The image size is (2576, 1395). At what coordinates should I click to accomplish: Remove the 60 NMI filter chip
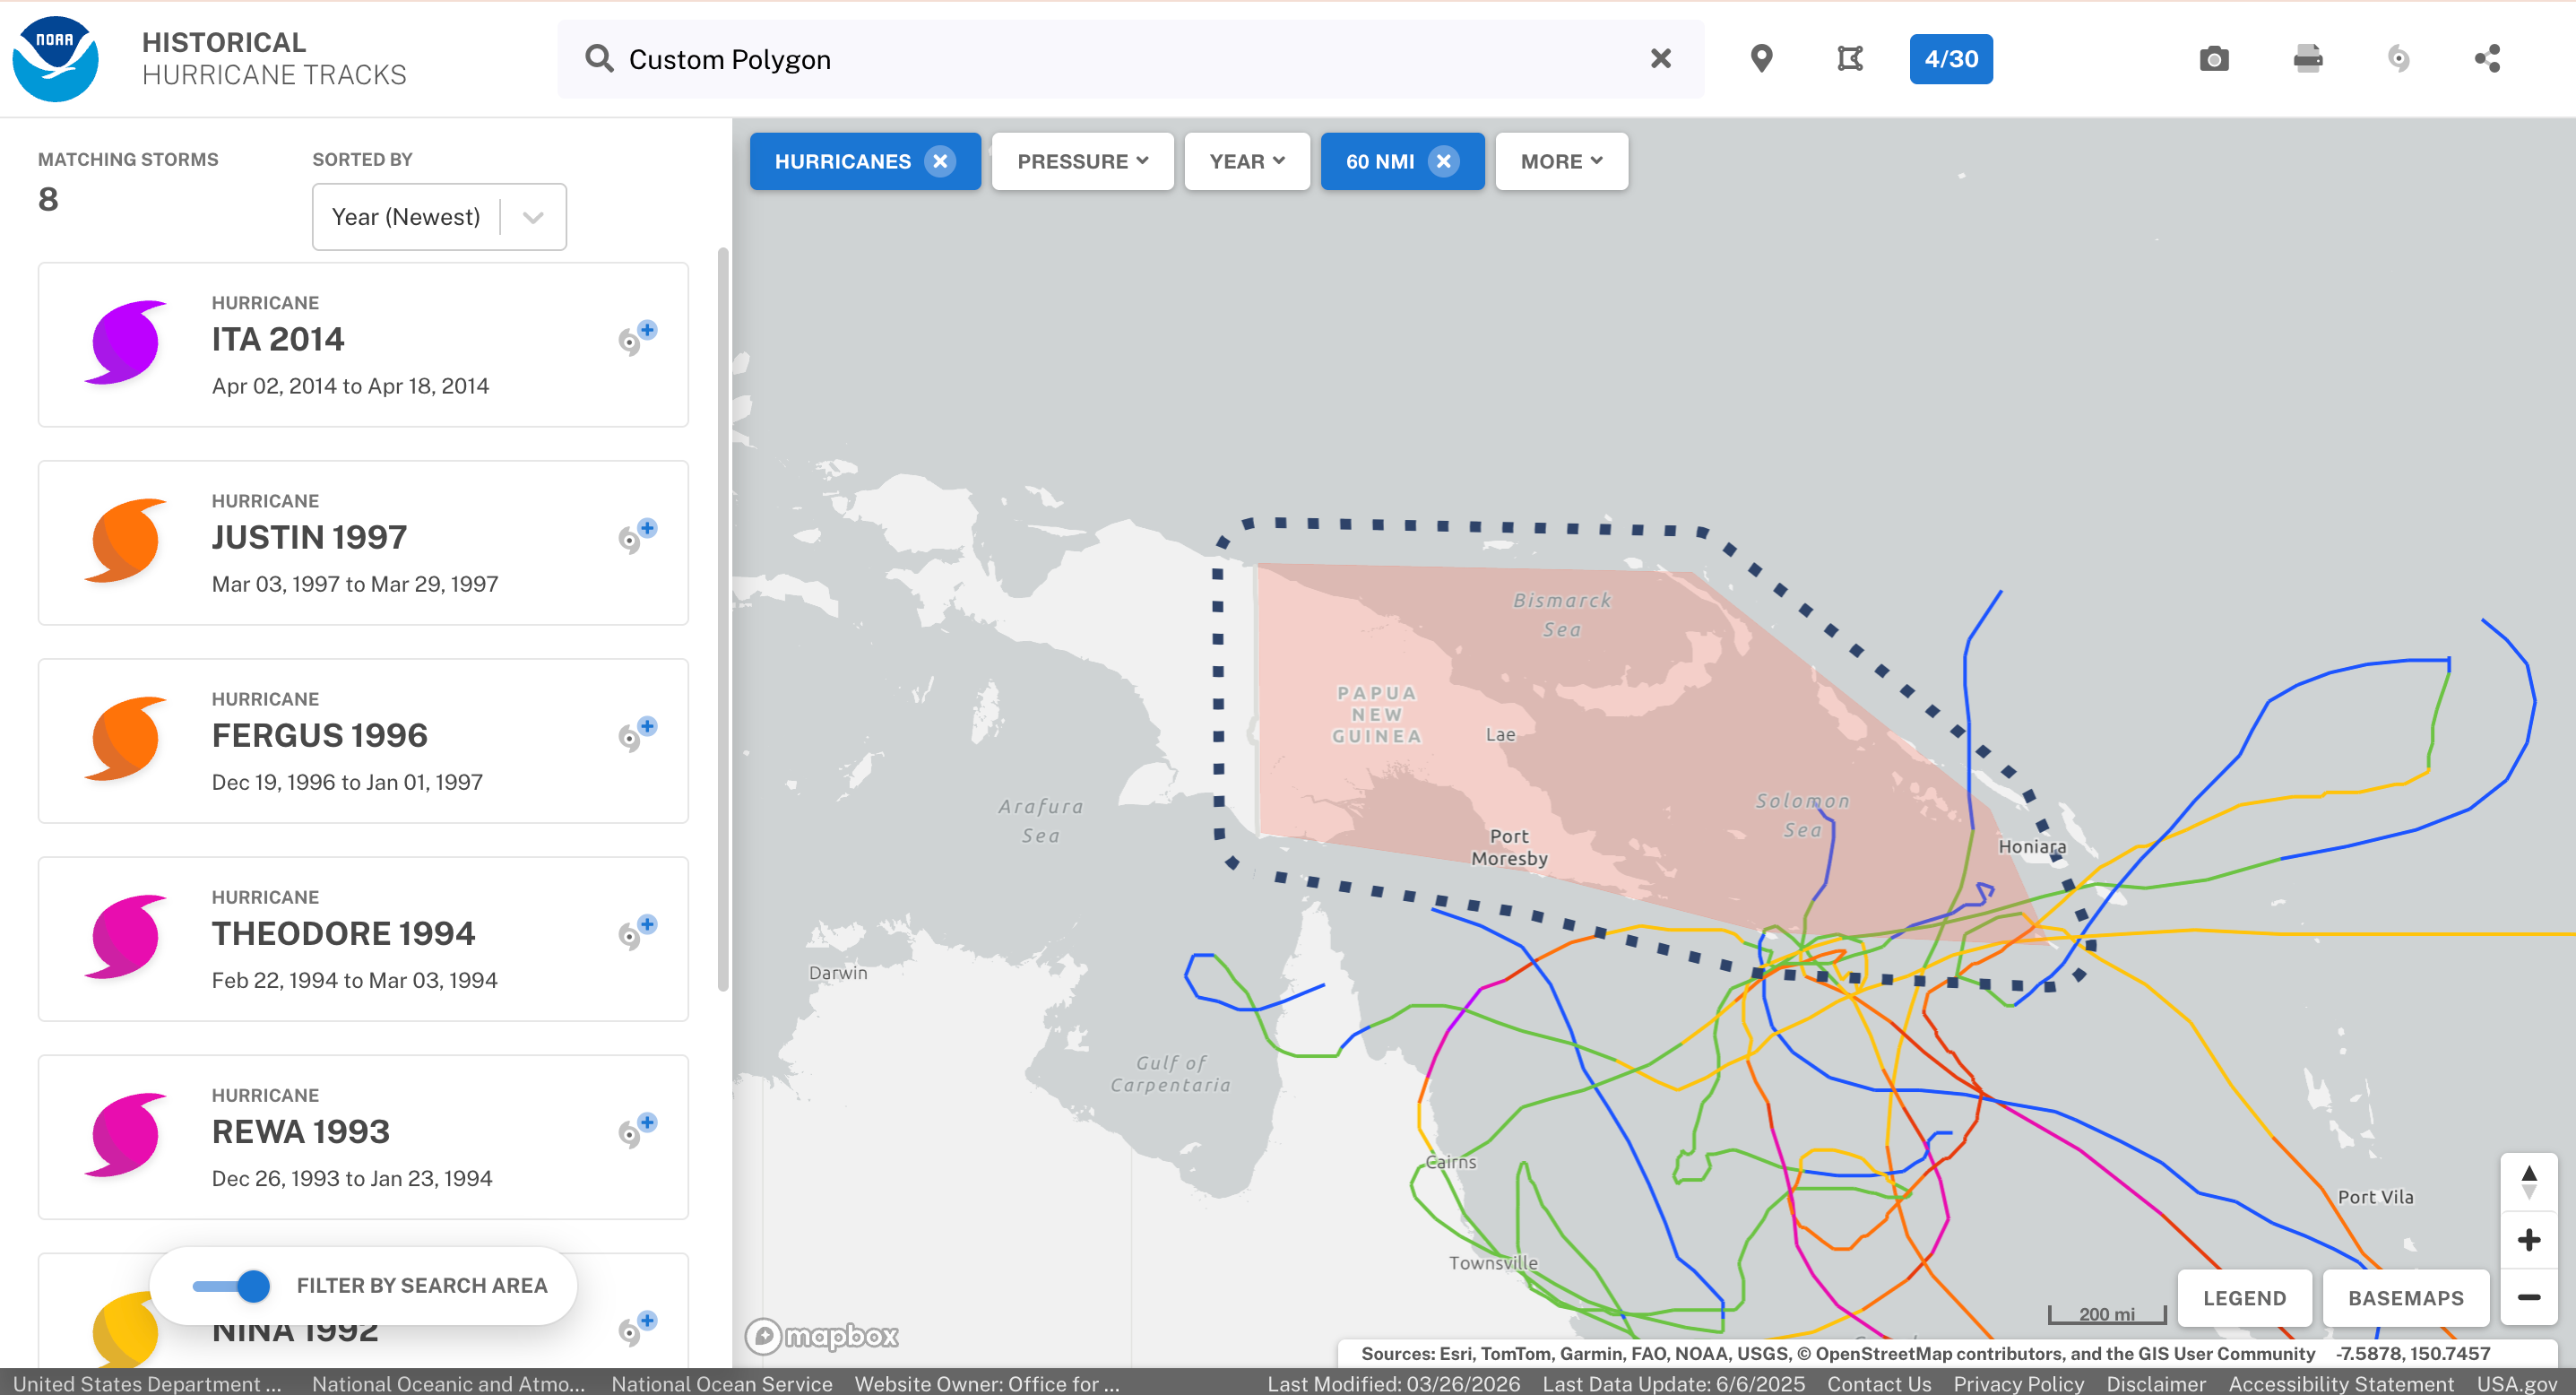tap(1443, 162)
